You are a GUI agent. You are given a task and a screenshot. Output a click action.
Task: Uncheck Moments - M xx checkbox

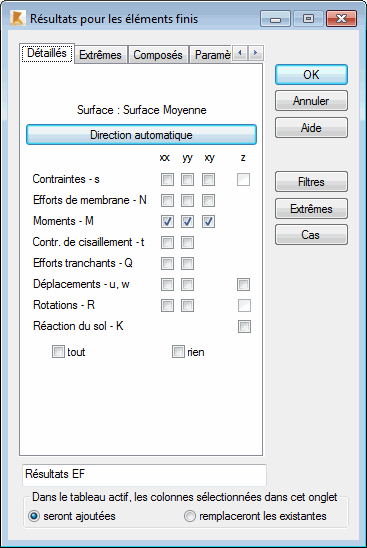pyautogui.click(x=167, y=222)
